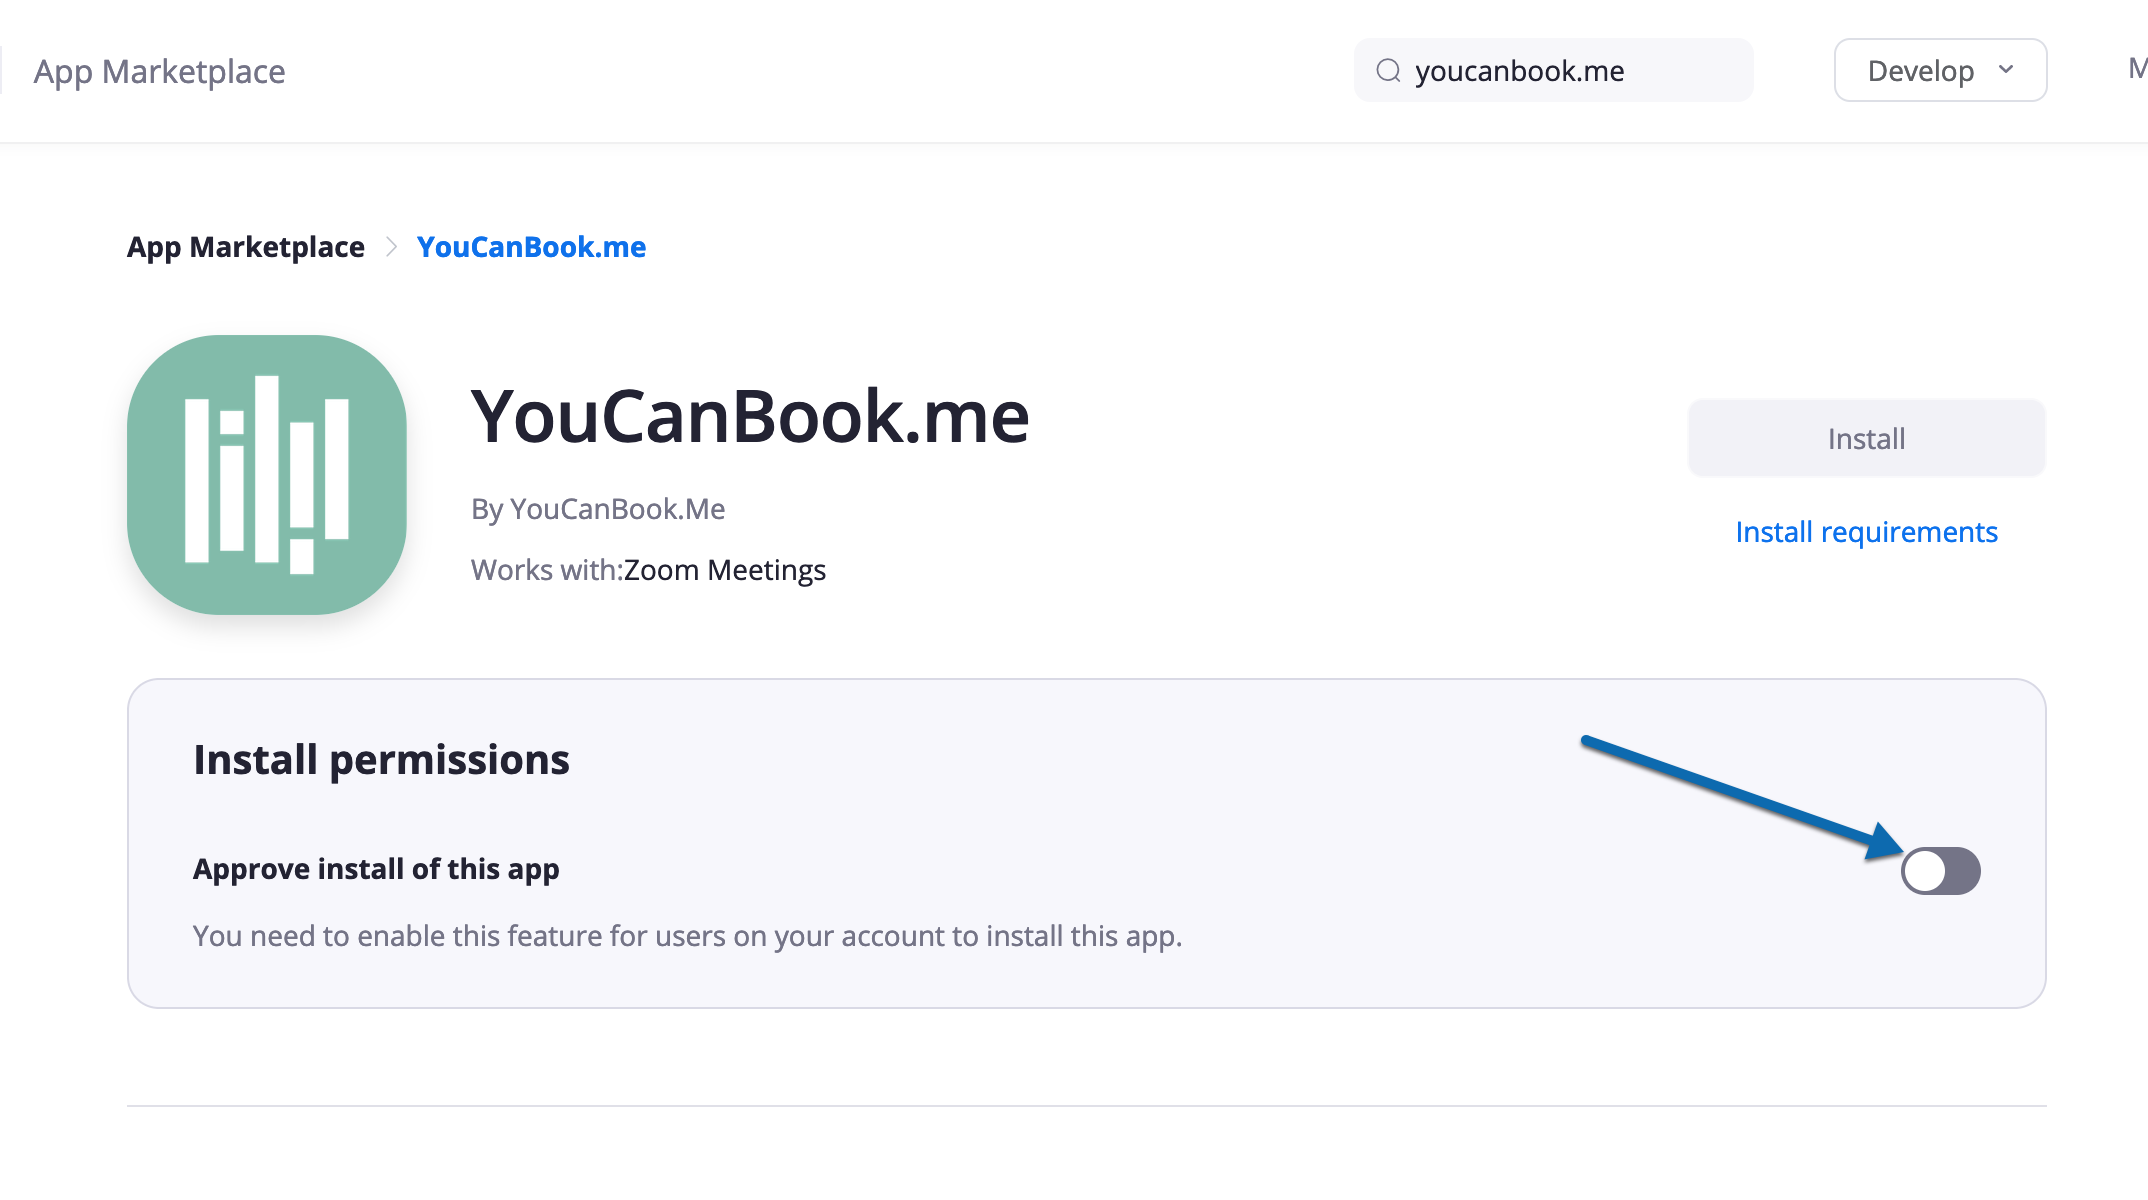Click the enable-feature description text
This screenshot has height=1200, width=2148.
(687, 936)
